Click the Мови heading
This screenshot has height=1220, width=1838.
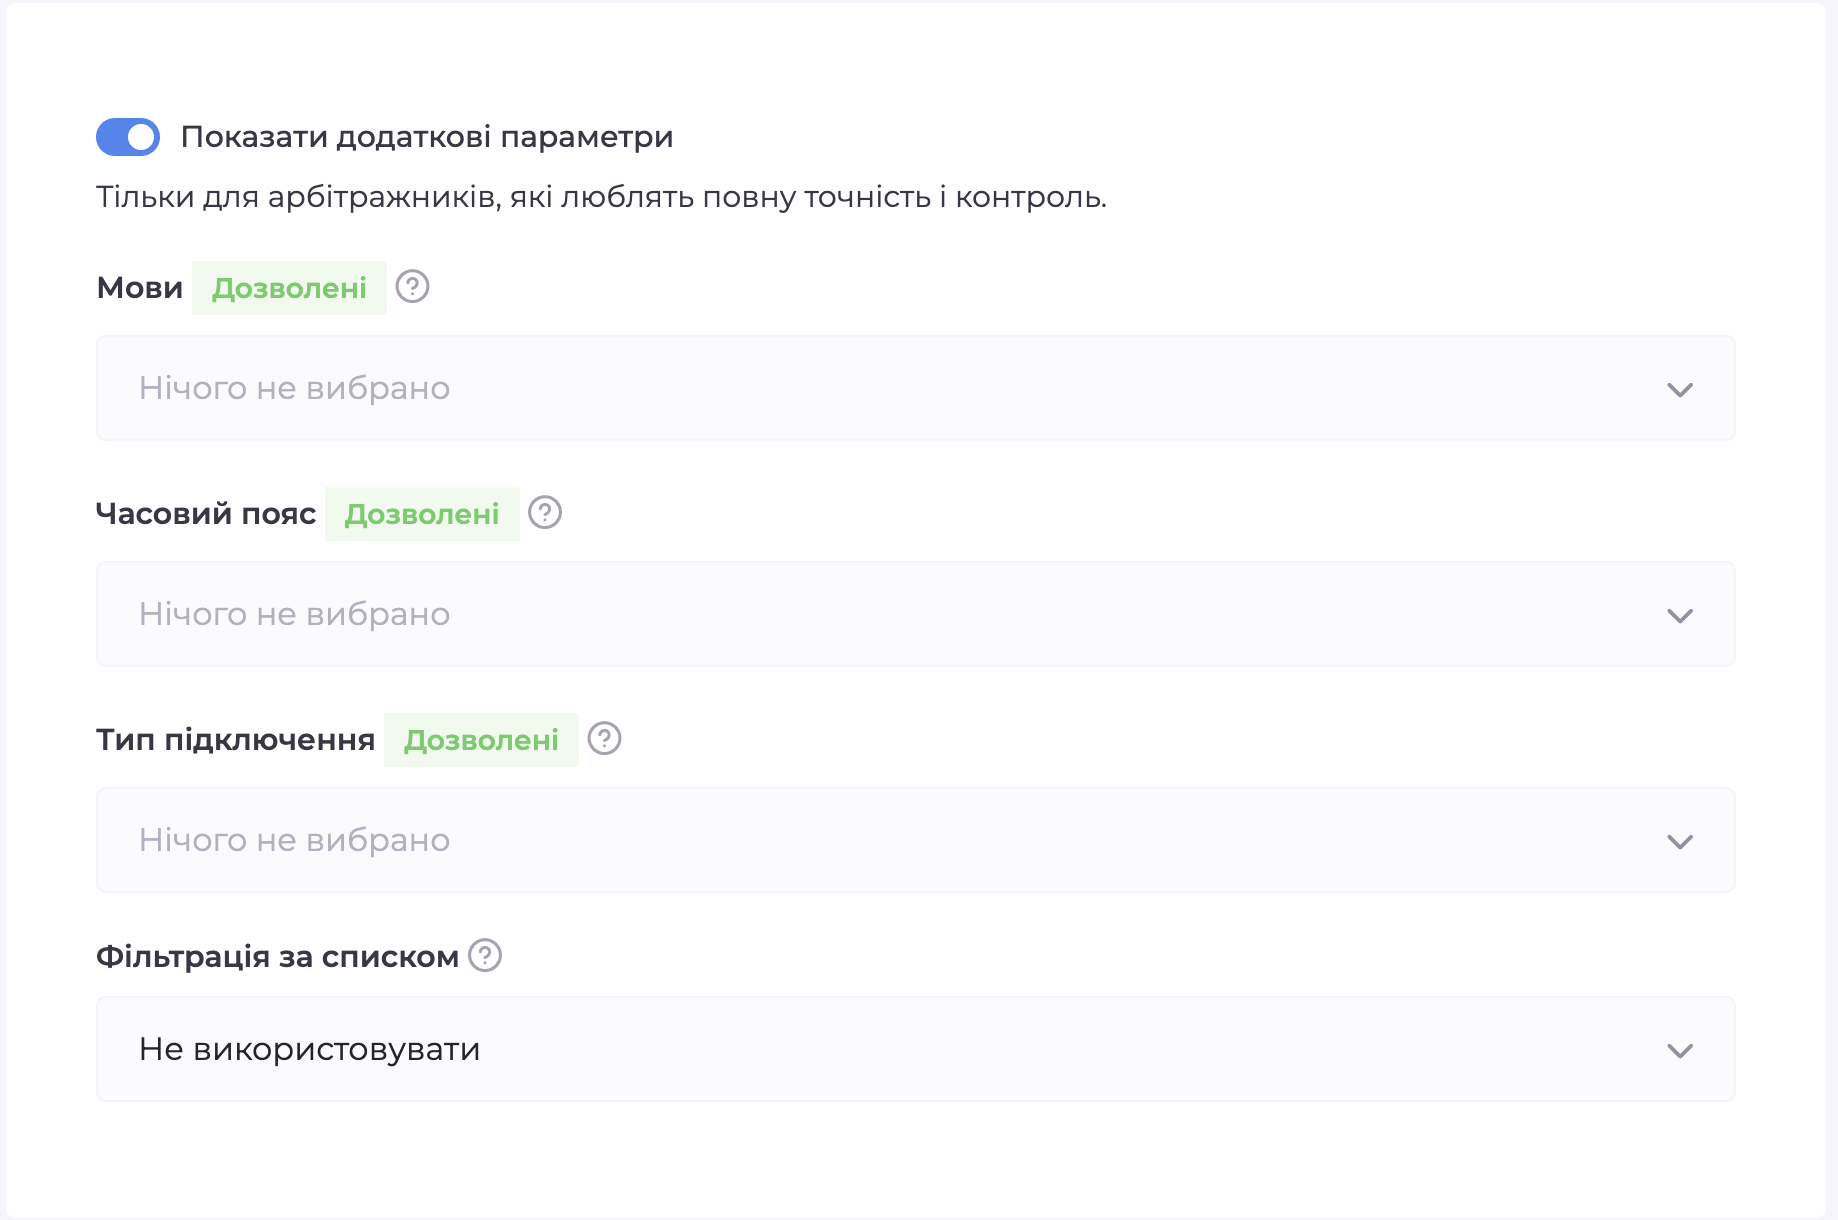click(139, 287)
